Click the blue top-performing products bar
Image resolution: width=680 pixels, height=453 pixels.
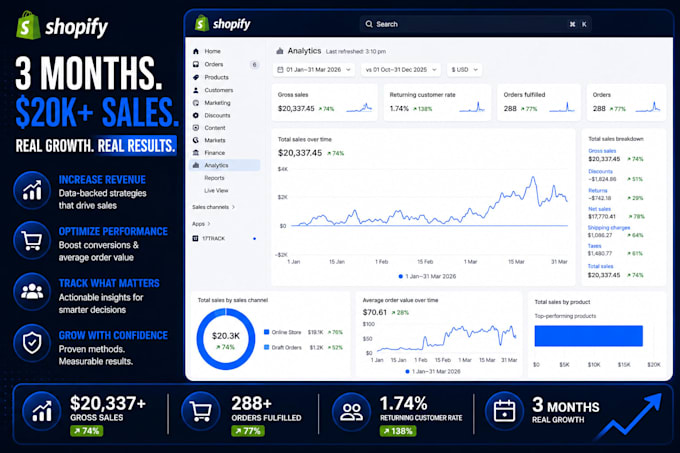tap(588, 336)
